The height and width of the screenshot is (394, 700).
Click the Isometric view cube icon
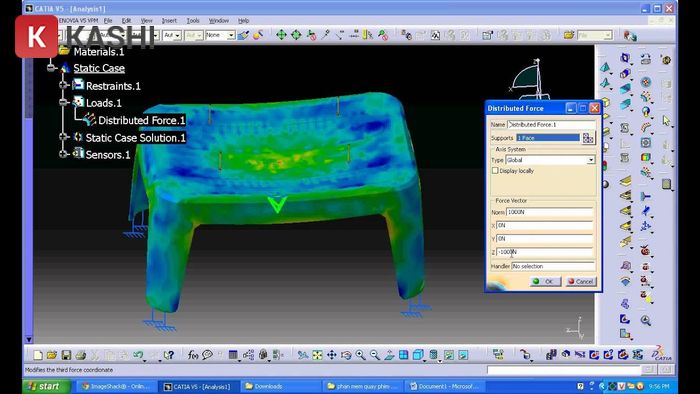pyautogui.click(x=418, y=355)
